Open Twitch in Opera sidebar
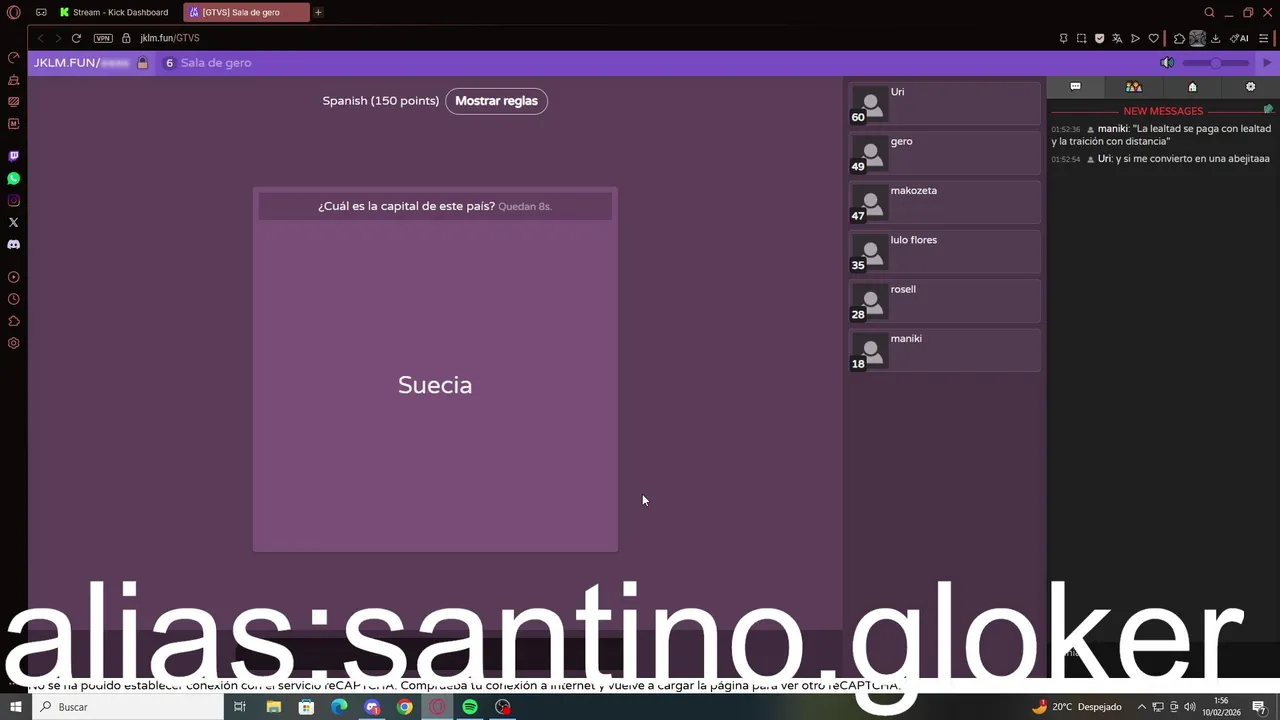 coord(13,156)
